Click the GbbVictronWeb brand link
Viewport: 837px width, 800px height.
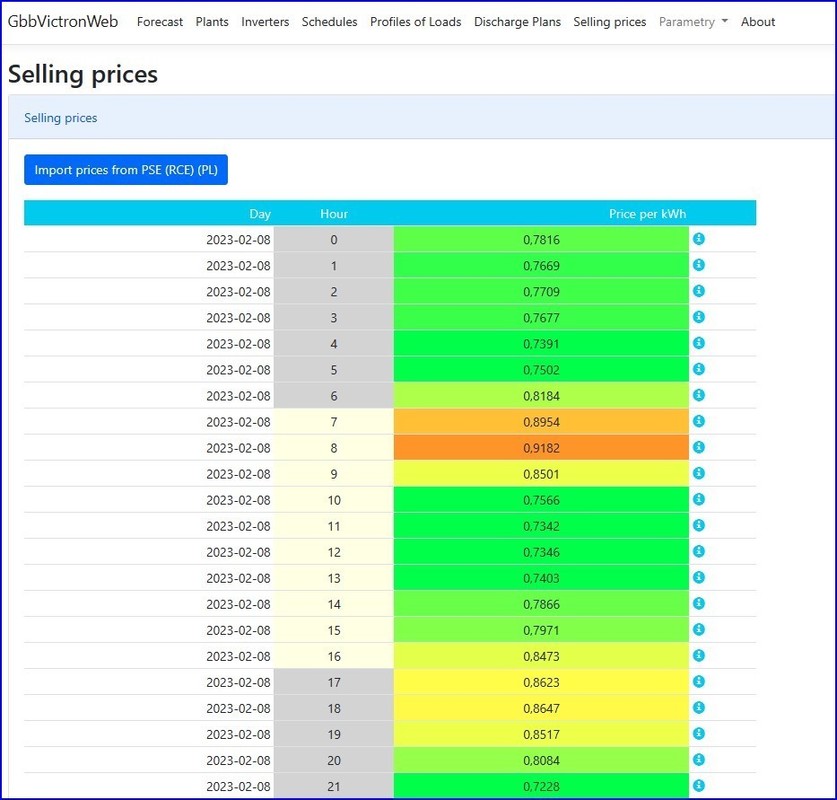tap(63, 22)
